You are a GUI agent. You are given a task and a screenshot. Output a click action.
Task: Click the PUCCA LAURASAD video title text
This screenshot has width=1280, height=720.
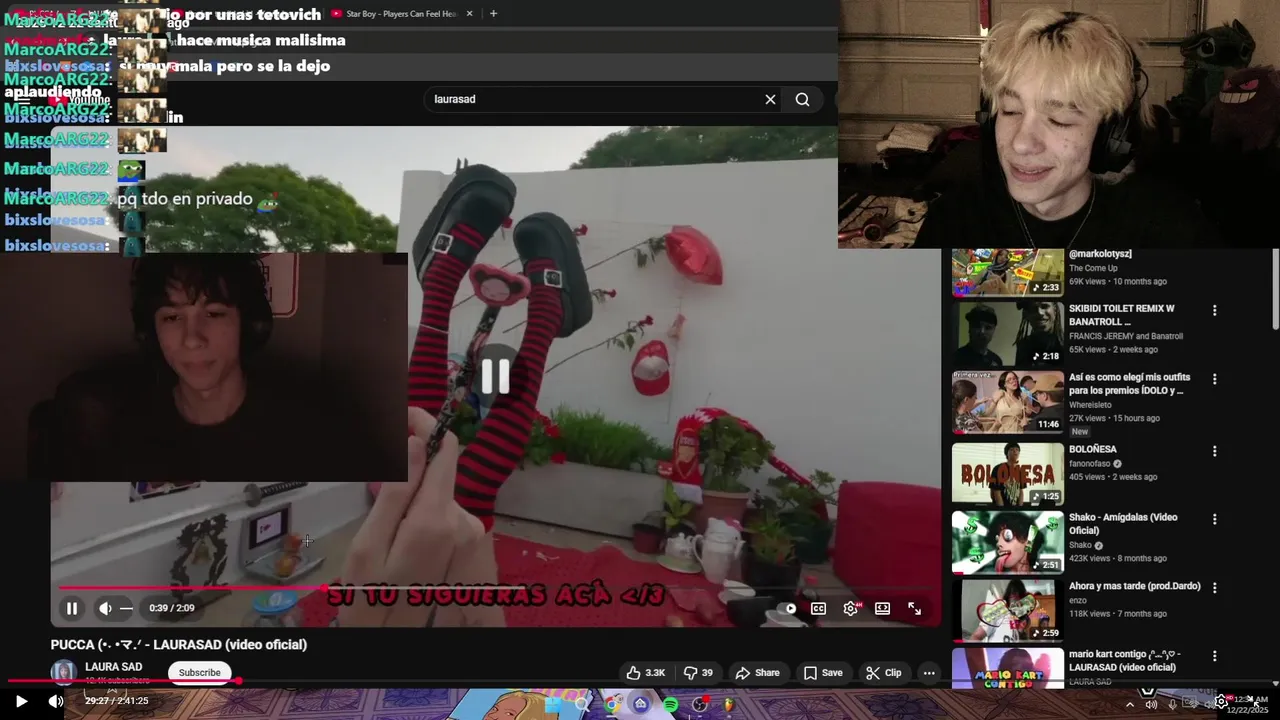[x=179, y=645]
